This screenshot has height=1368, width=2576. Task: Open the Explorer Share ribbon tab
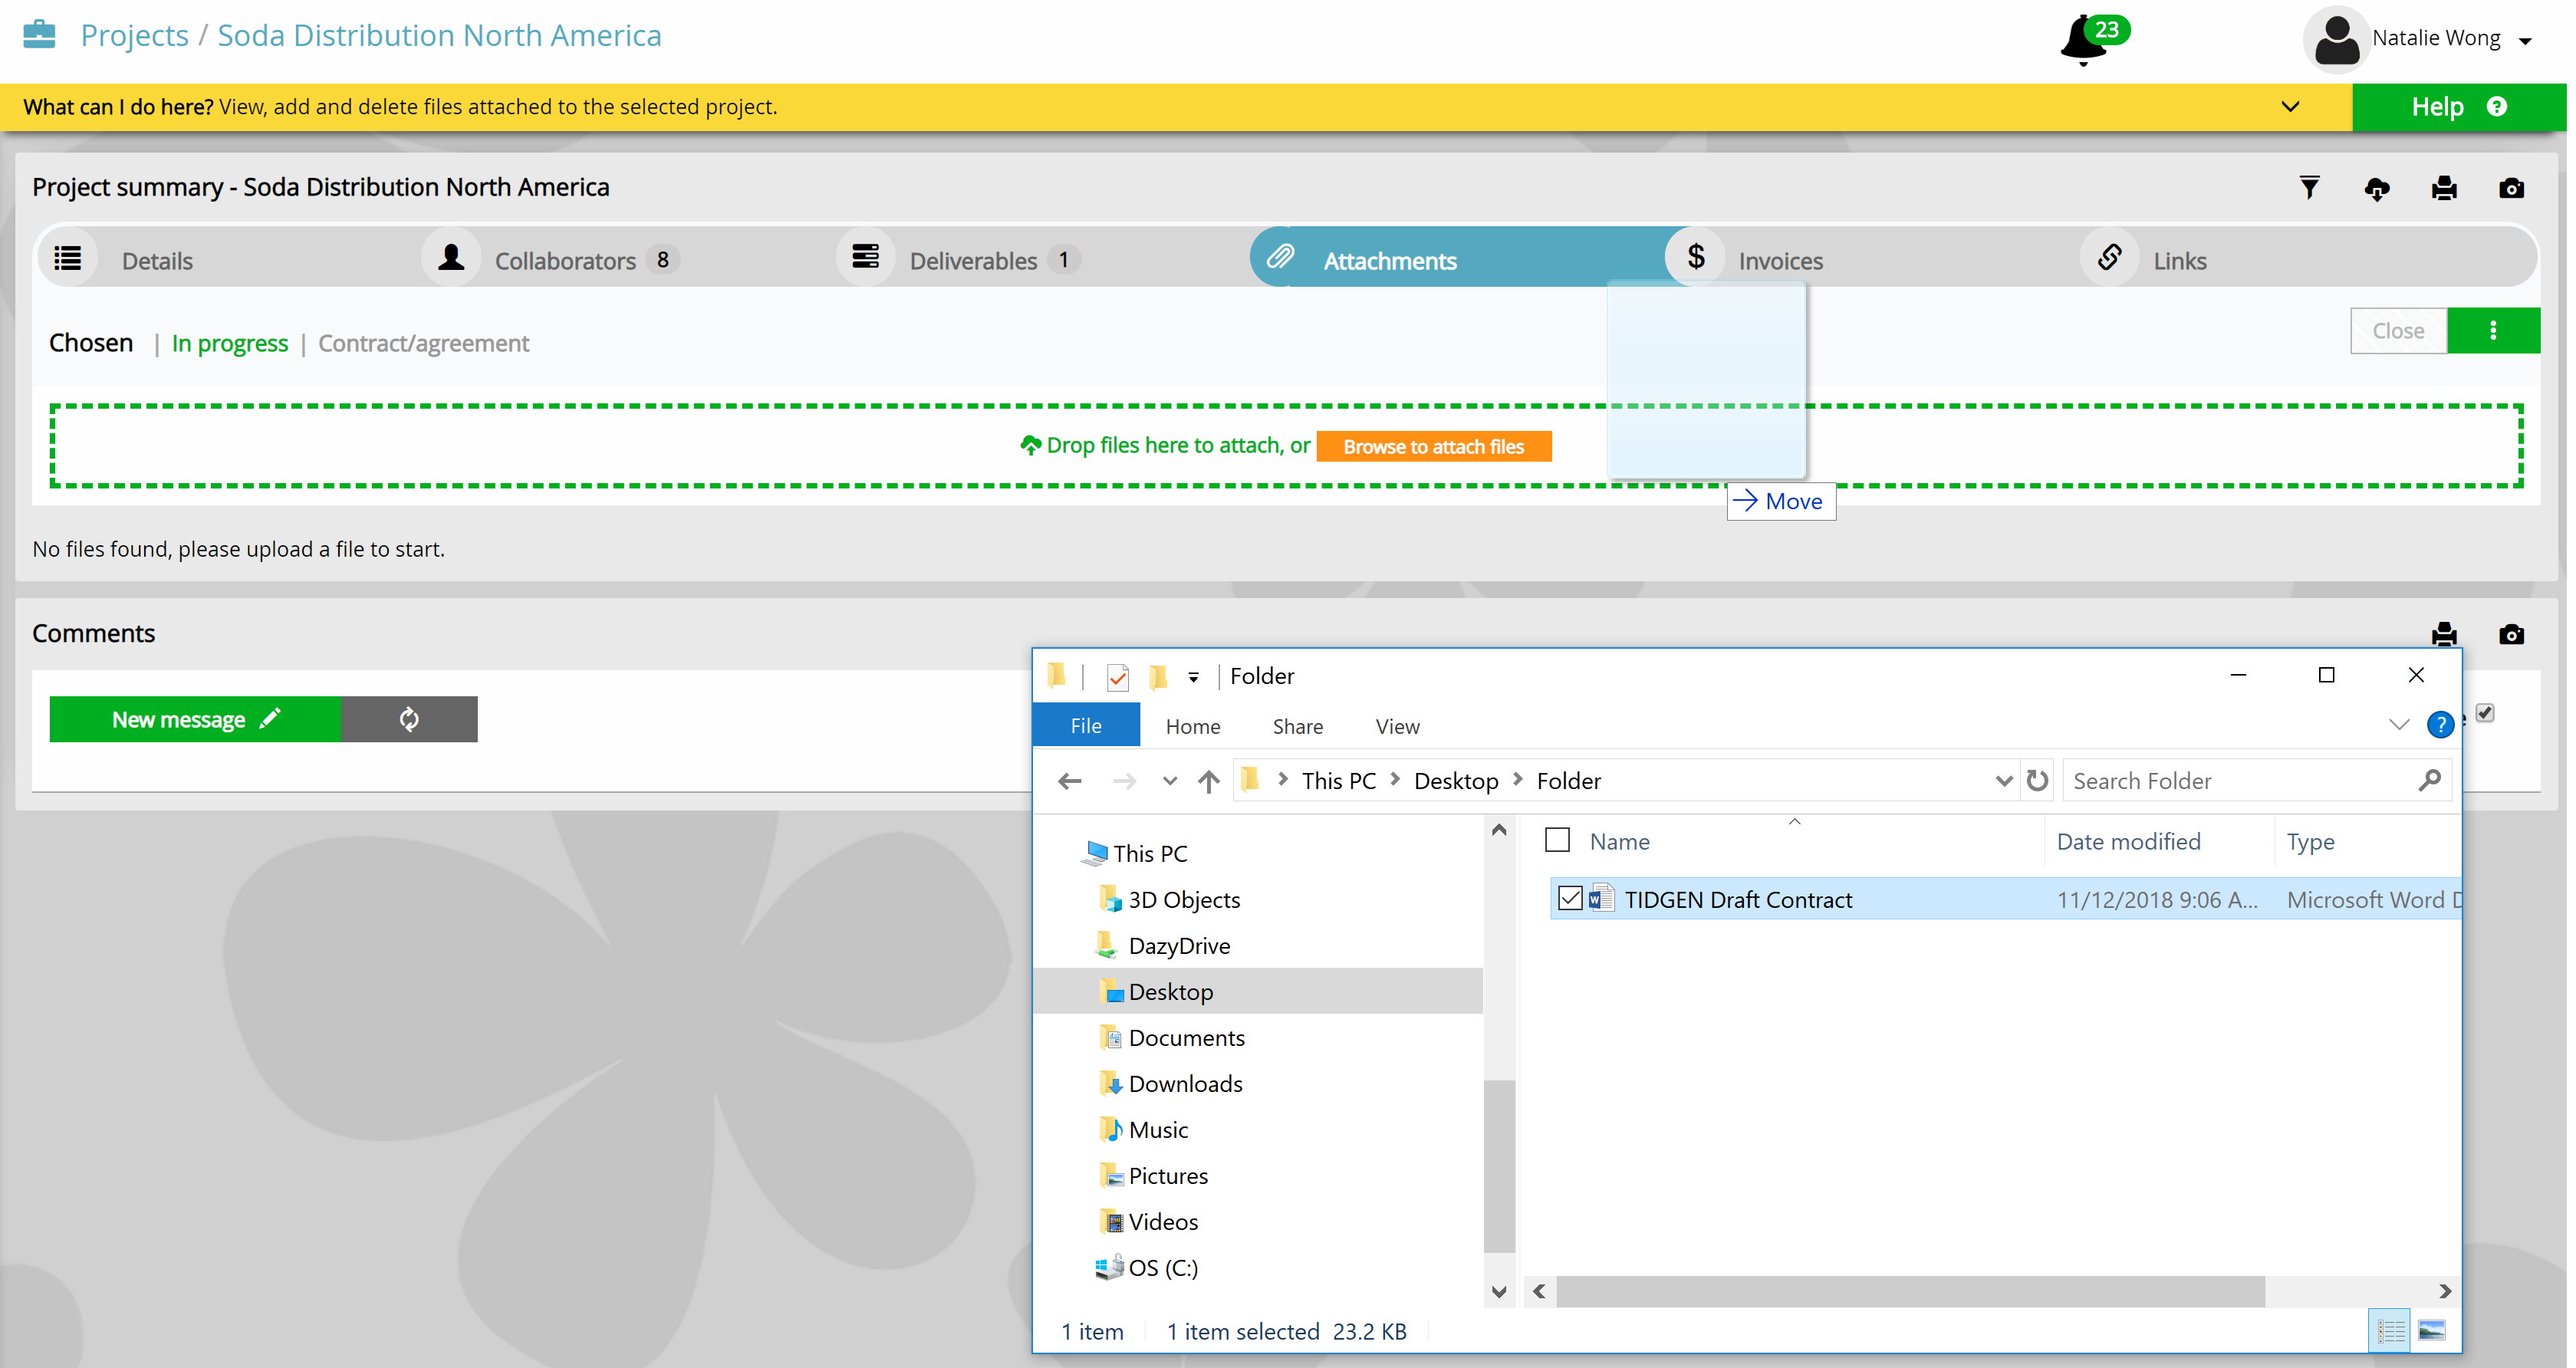1297,726
